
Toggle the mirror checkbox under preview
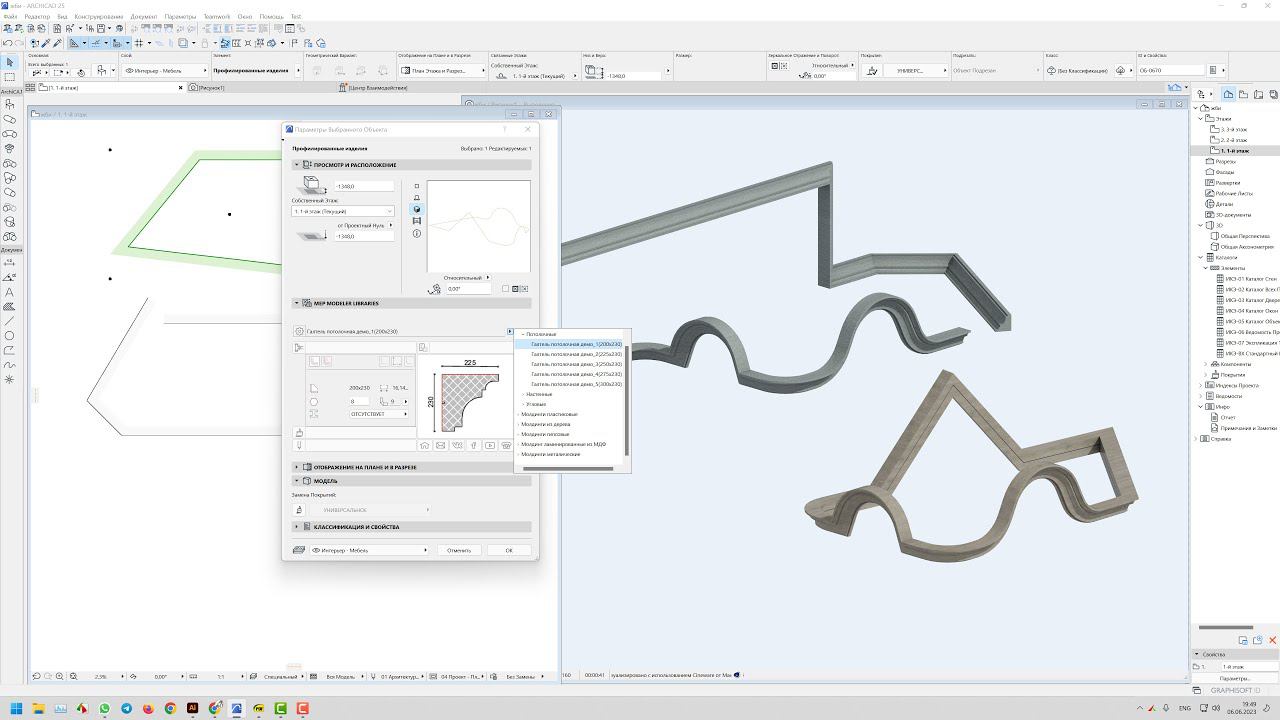click(505, 289)
